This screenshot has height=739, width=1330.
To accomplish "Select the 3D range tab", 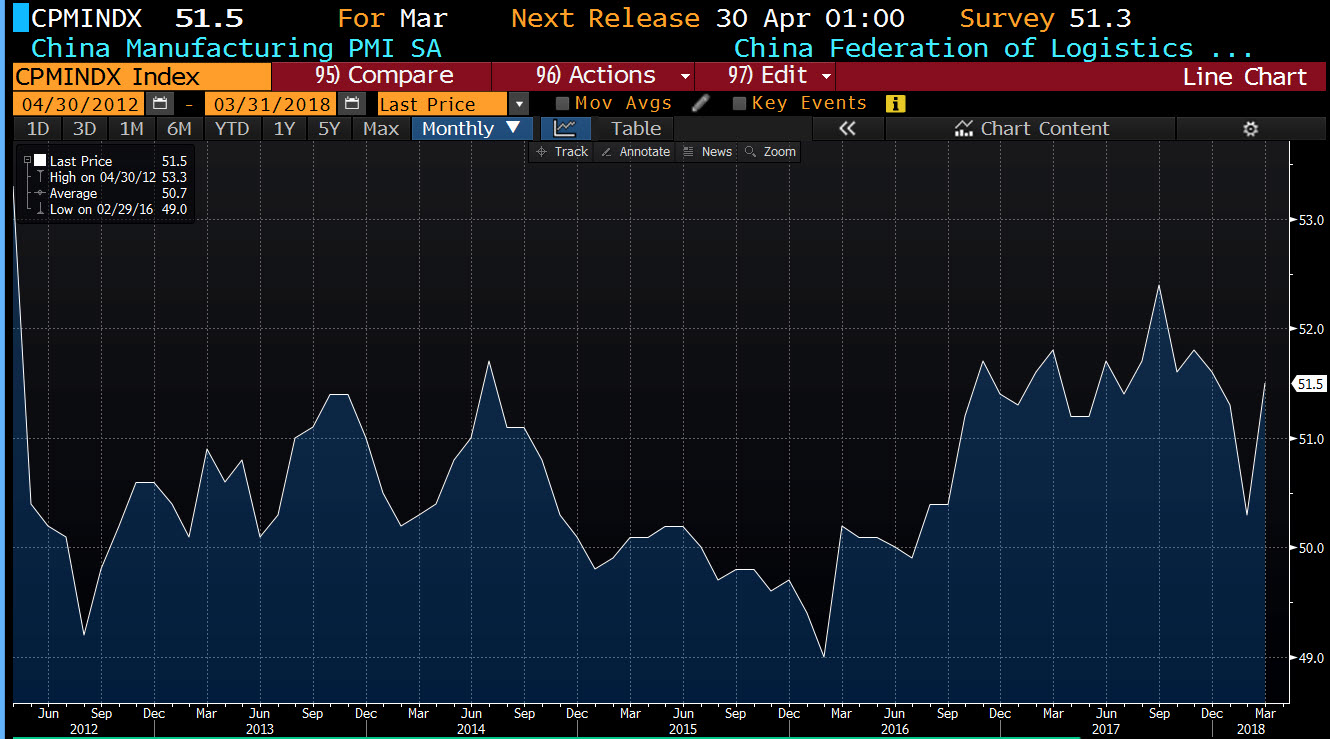I will [x=85, y=128].
